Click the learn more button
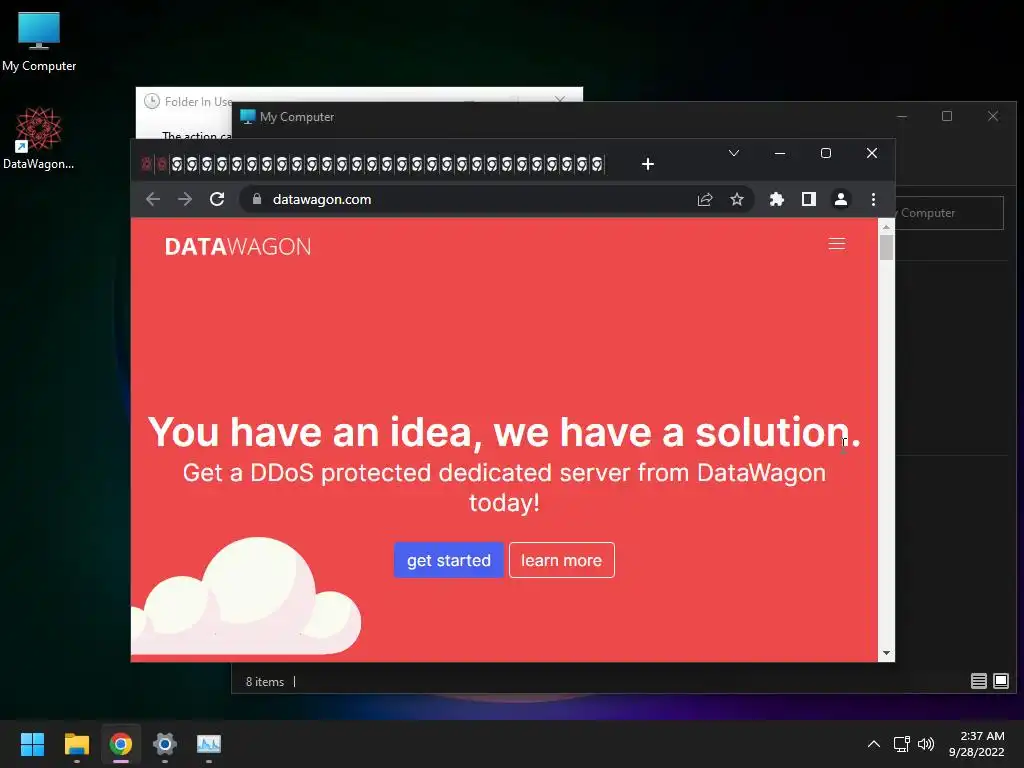Viewport: 1024px width, 768px height. tap(562, 560)
